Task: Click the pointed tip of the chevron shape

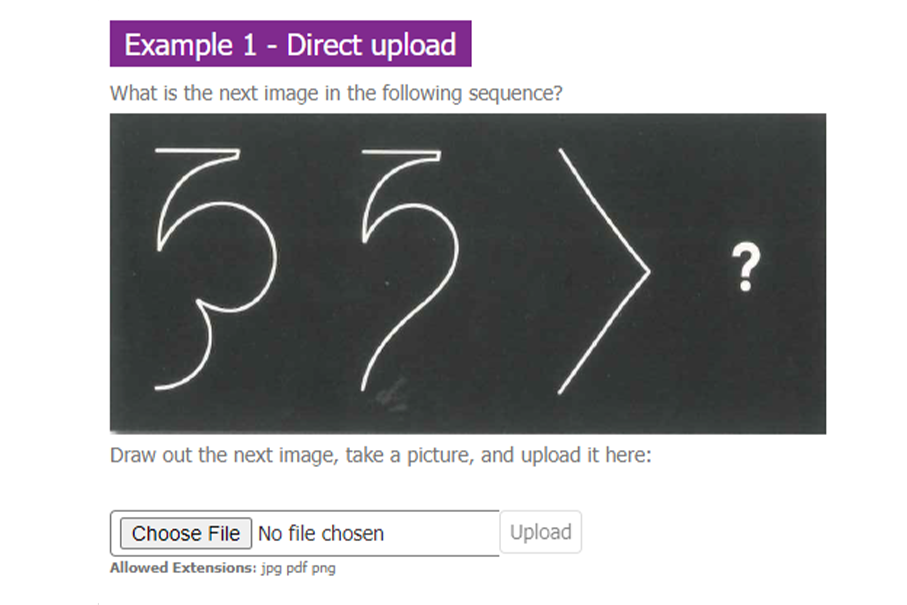Action: [648, 271]
